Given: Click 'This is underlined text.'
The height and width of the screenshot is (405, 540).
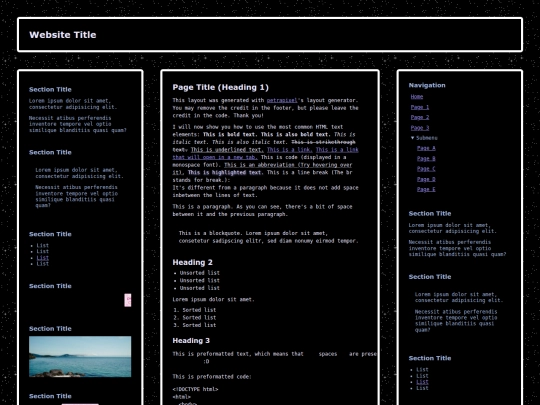Looking at the screenshot, I should (x=227, y=149).
